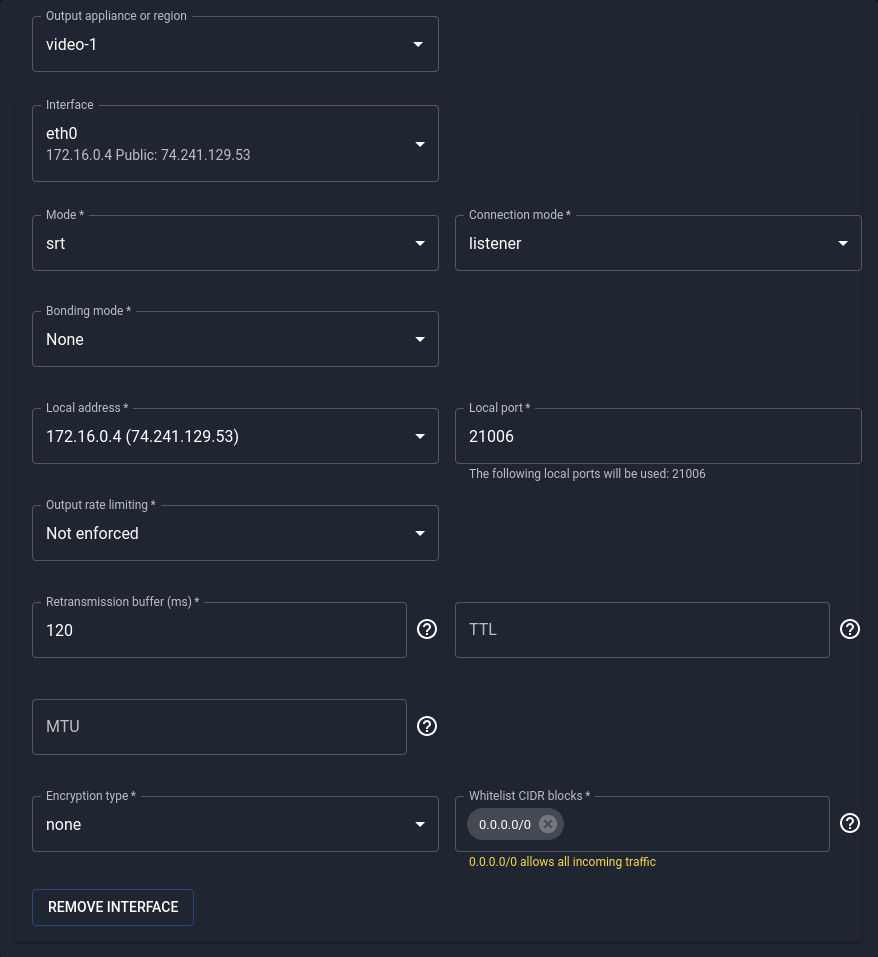The height and width of the screenshot is (957, 878).
Task: Click the 0.0.0.0/0 chip label
Action: (x=505, y=825)
